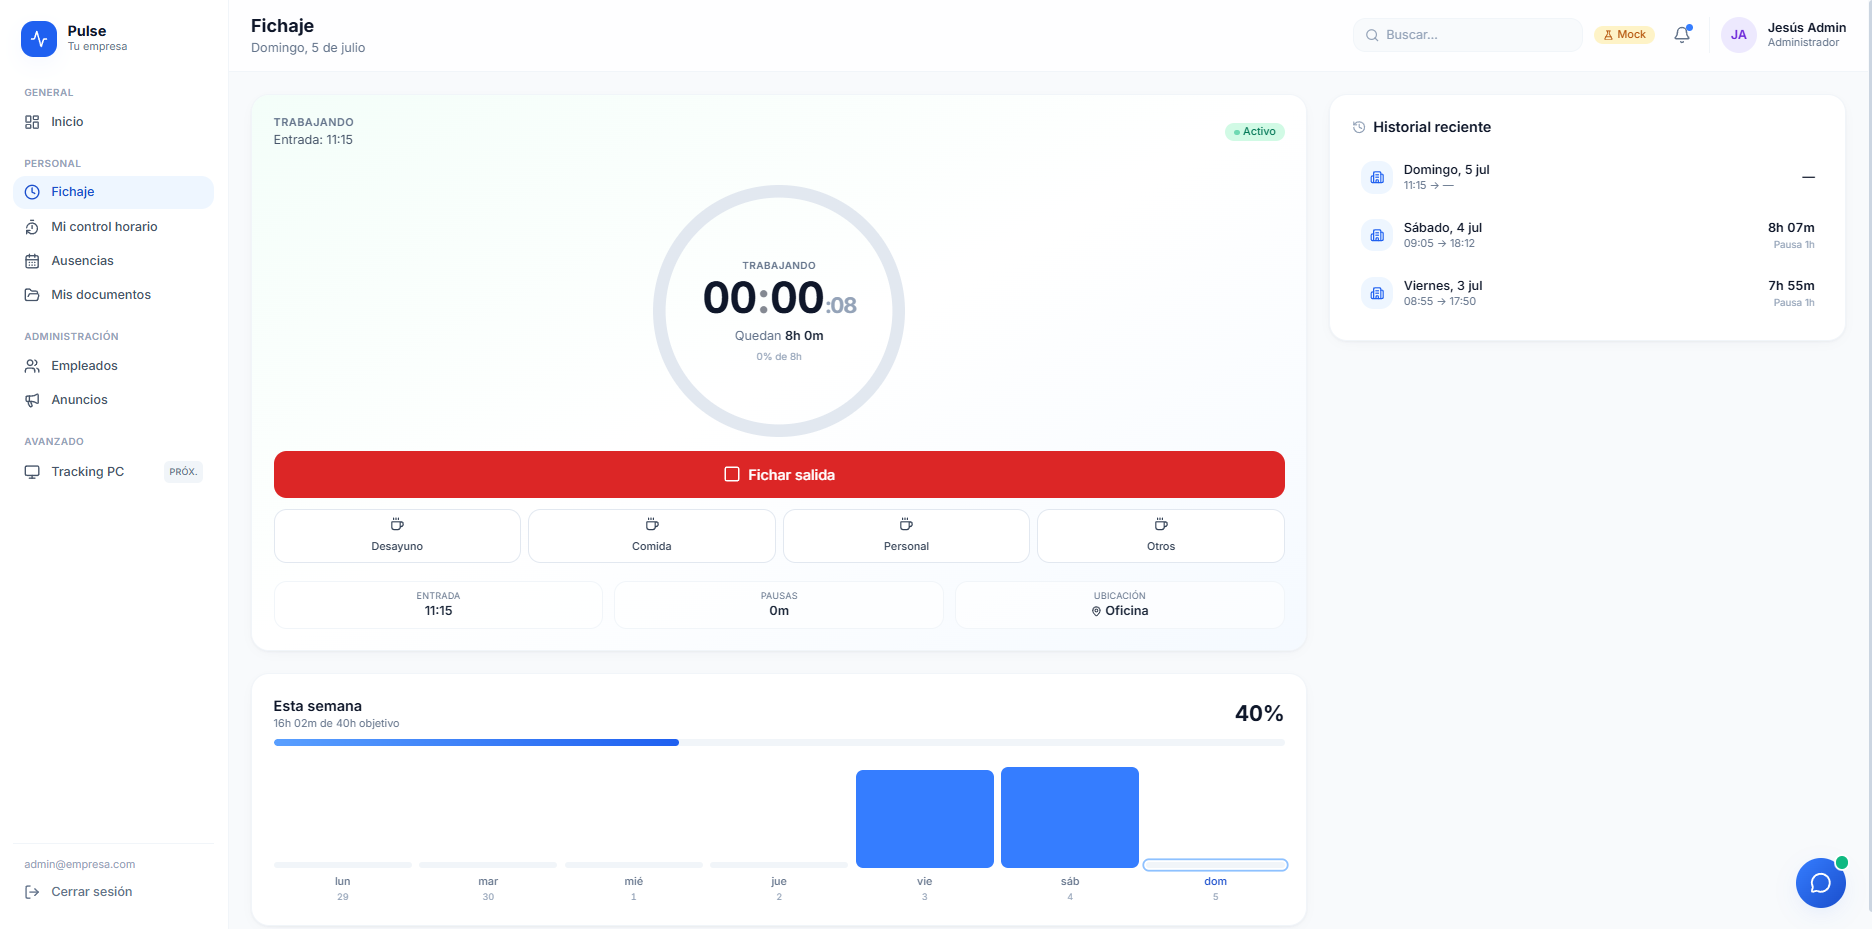1872x929 pixels.
Task: Open the Domingo, 5 jul history row
Action: [1587, 177]
